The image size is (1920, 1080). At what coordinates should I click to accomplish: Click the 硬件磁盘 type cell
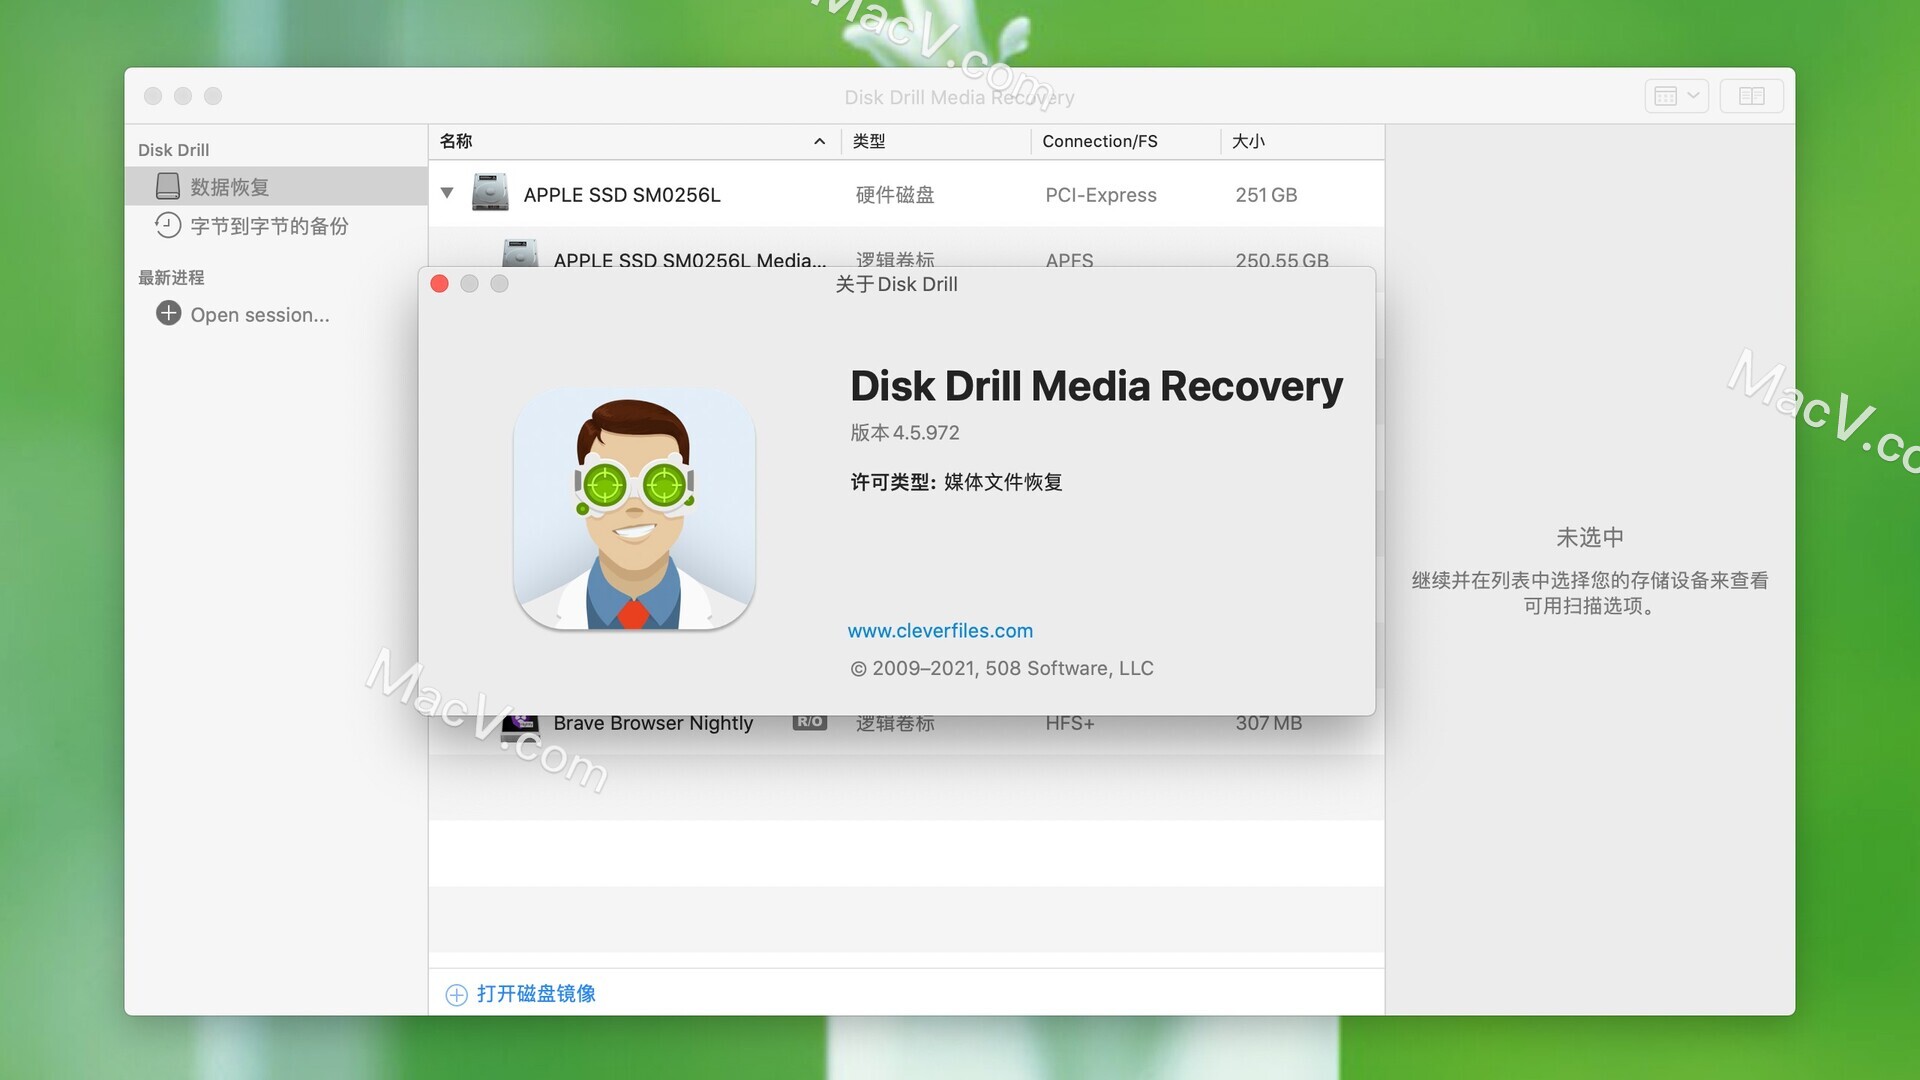click(x=895, y=195)
